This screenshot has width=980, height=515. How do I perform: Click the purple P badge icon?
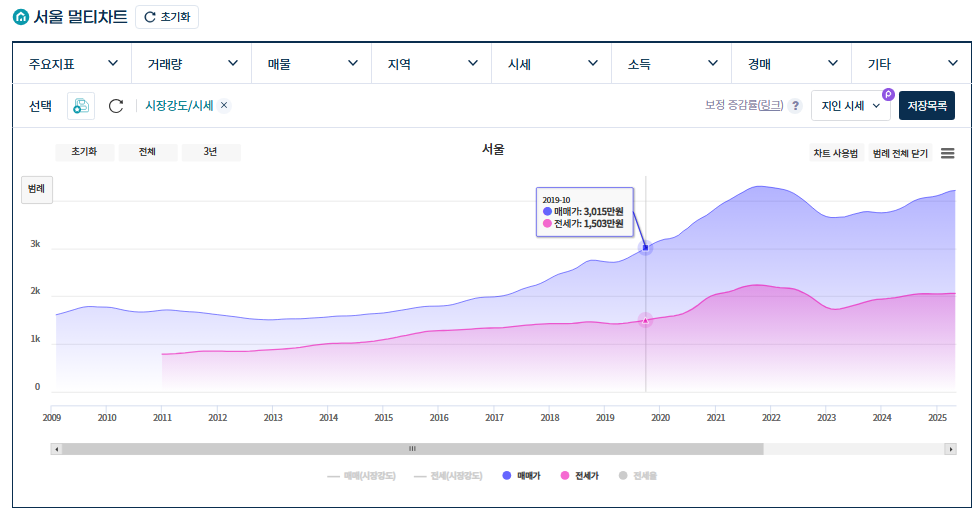tap(888, 94)
